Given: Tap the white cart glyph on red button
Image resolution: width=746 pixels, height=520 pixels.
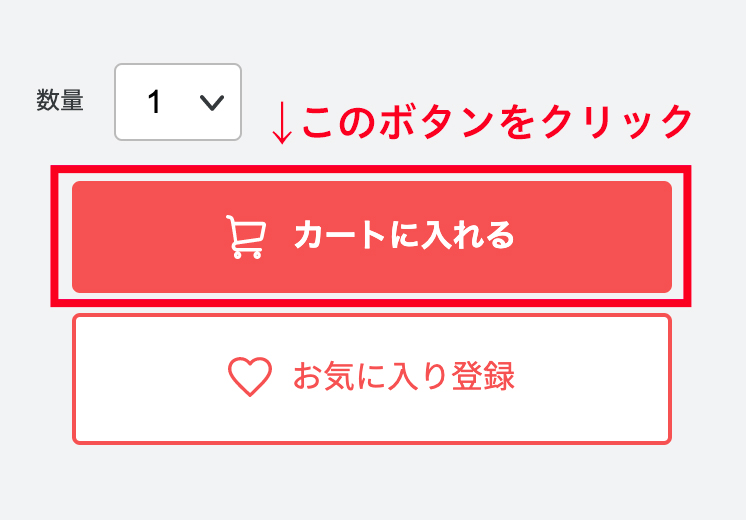Looking at the screenshot, I should point(246,237).
